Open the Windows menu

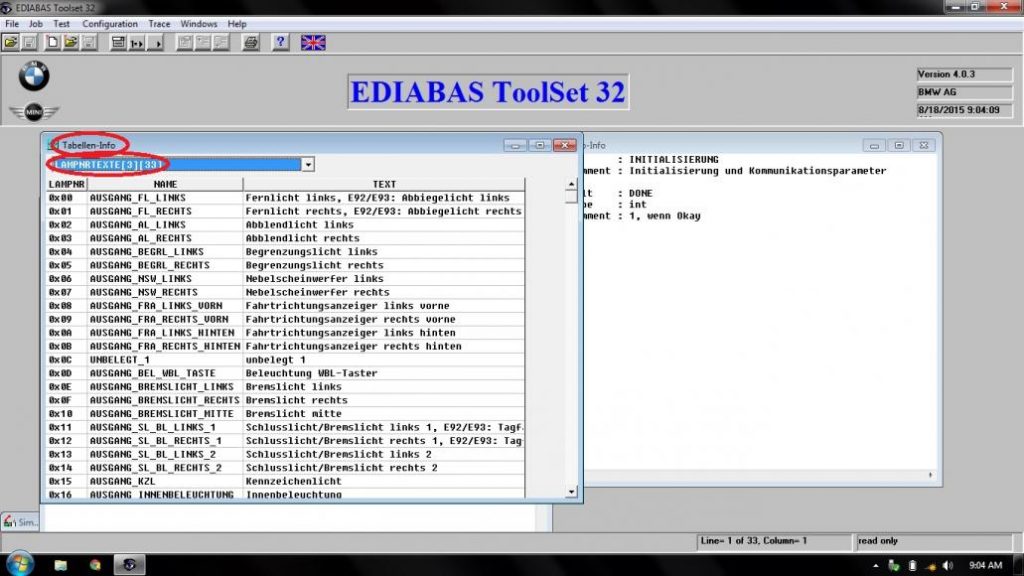(x=199, y=24)
